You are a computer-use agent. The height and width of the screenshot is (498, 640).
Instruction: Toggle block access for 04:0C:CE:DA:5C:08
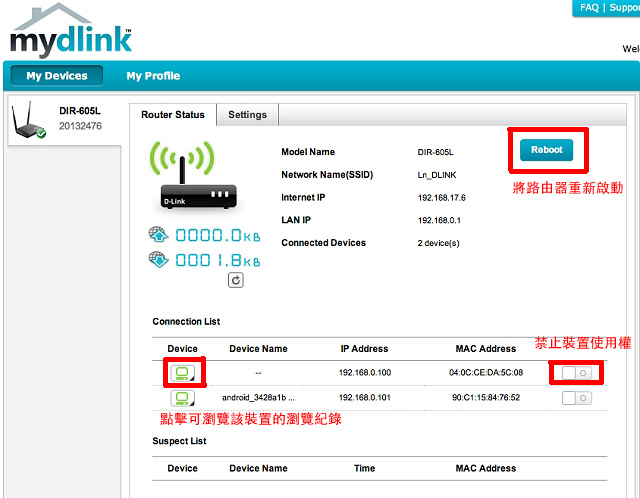(x=576, y=373)
